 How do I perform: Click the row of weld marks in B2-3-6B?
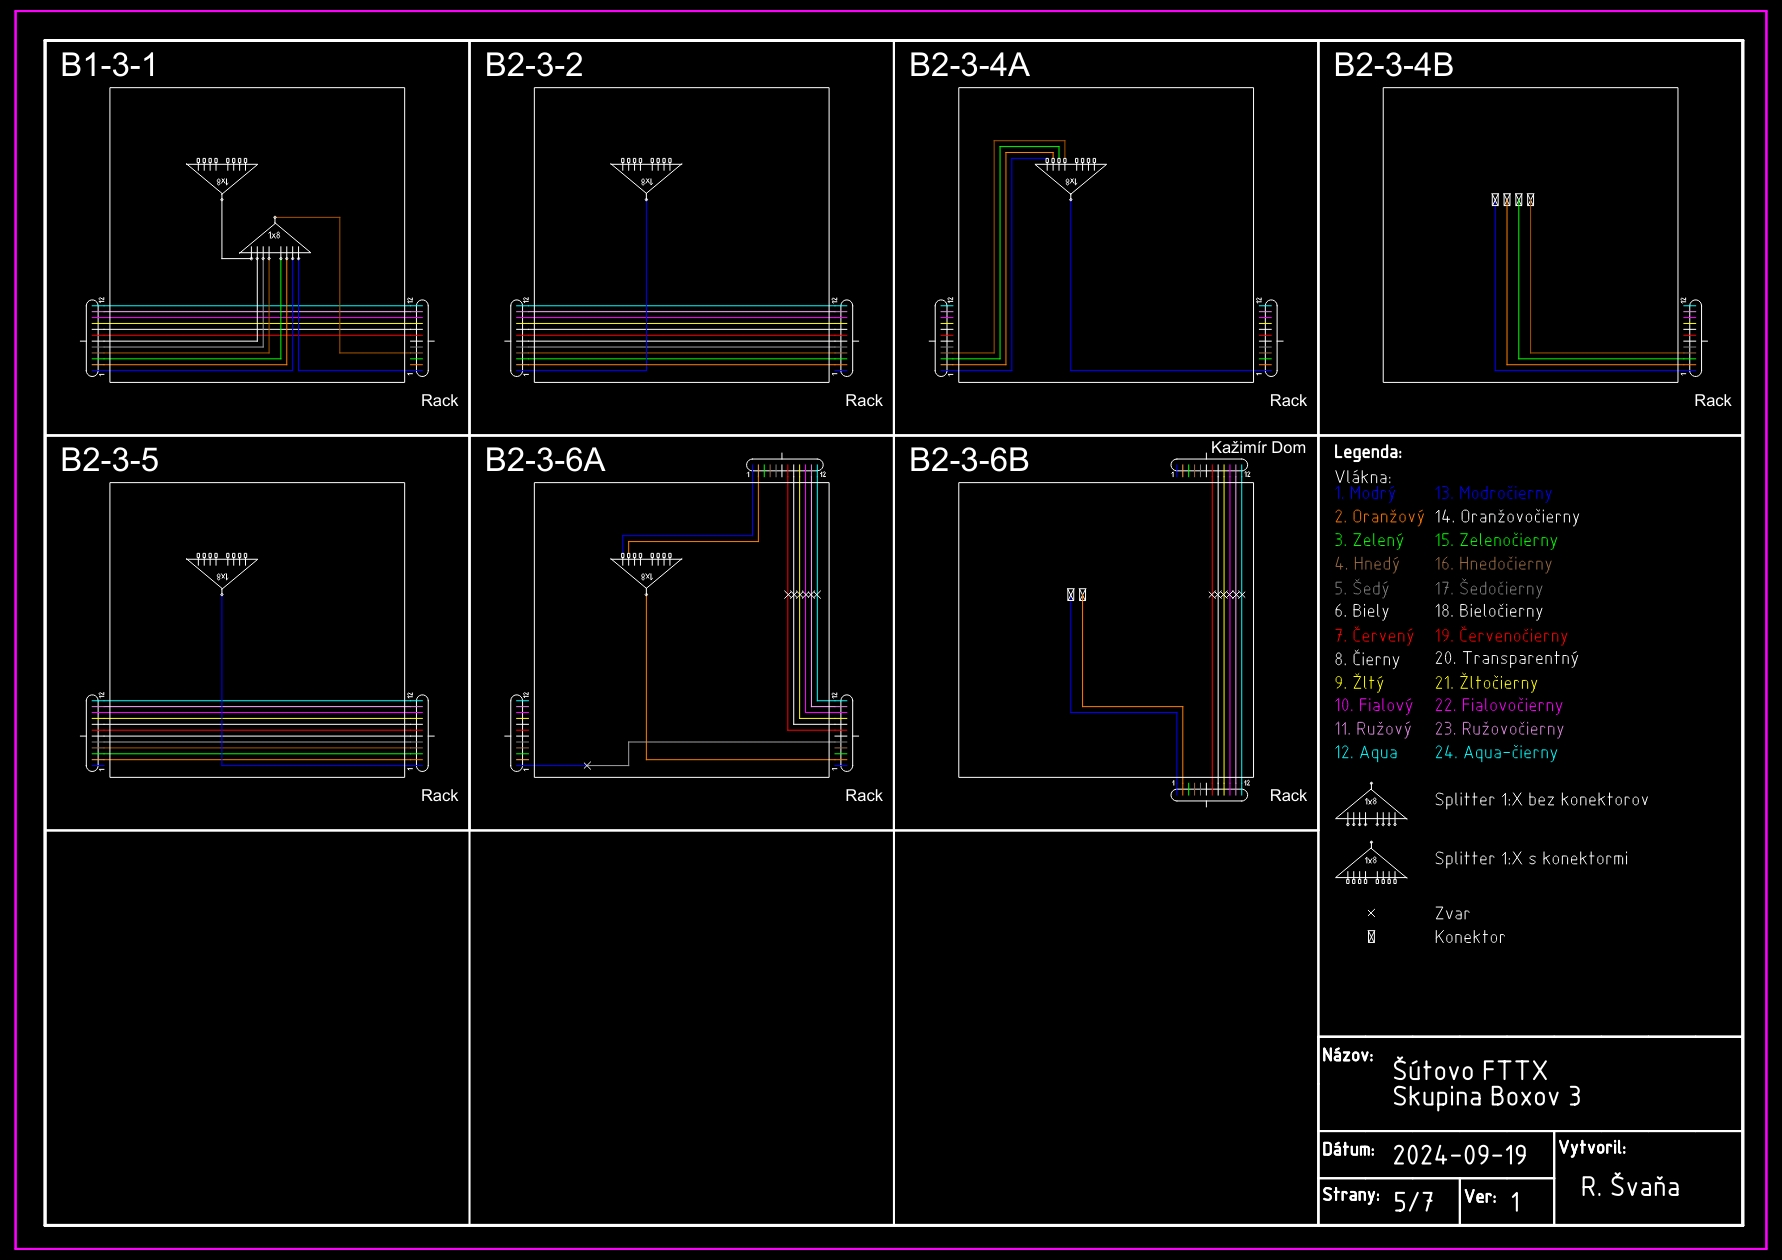click(x=1227, y=595)
